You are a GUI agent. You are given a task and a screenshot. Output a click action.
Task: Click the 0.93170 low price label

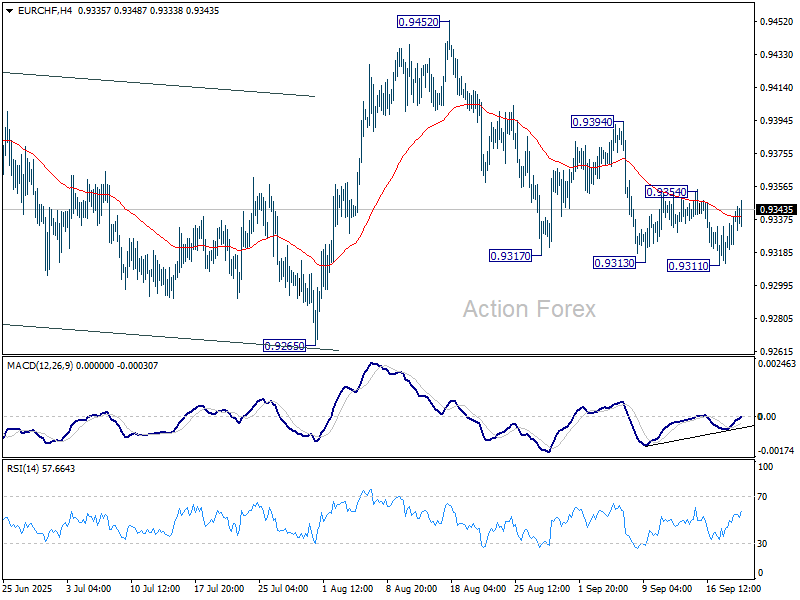coord(510,256)
